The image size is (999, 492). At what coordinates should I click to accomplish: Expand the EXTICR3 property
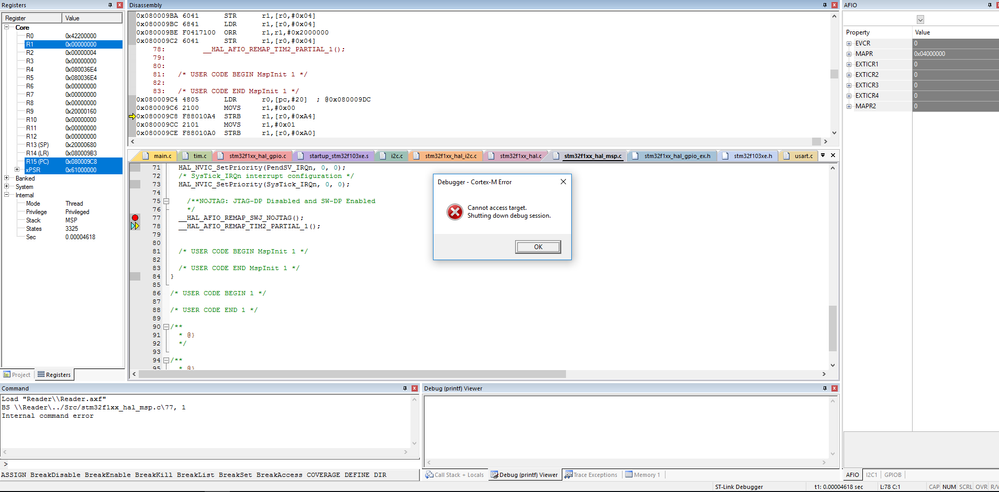[x=849, y=85]
